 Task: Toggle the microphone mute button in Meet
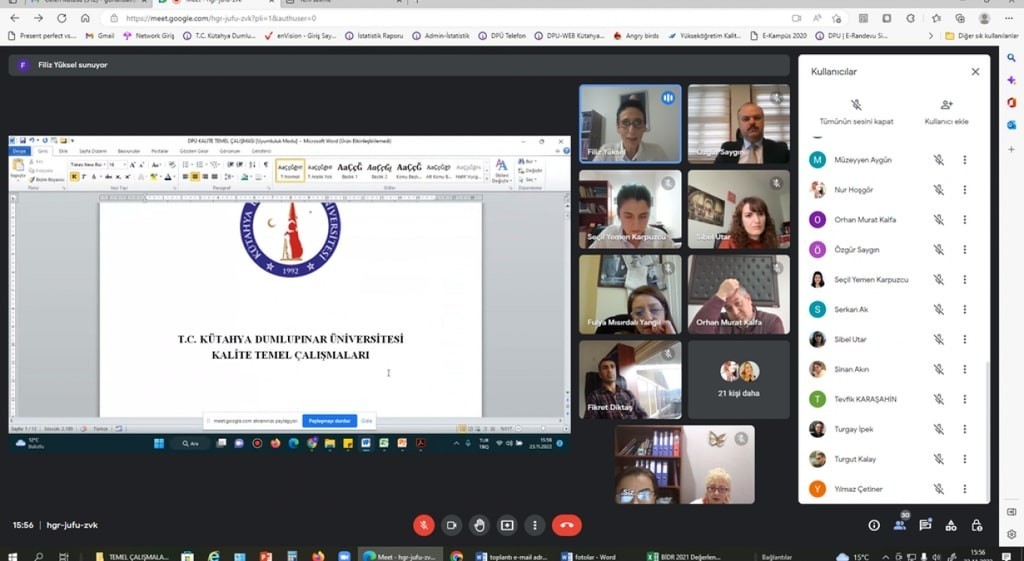423,525
